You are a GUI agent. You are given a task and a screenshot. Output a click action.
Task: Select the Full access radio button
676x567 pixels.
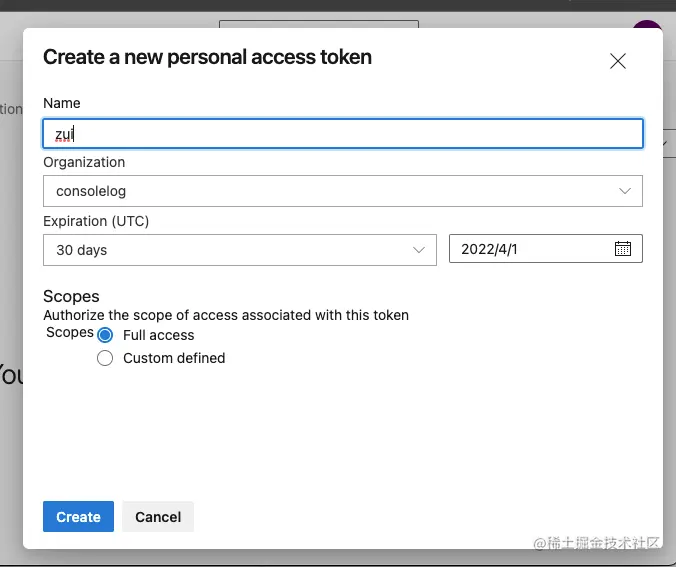105,335
